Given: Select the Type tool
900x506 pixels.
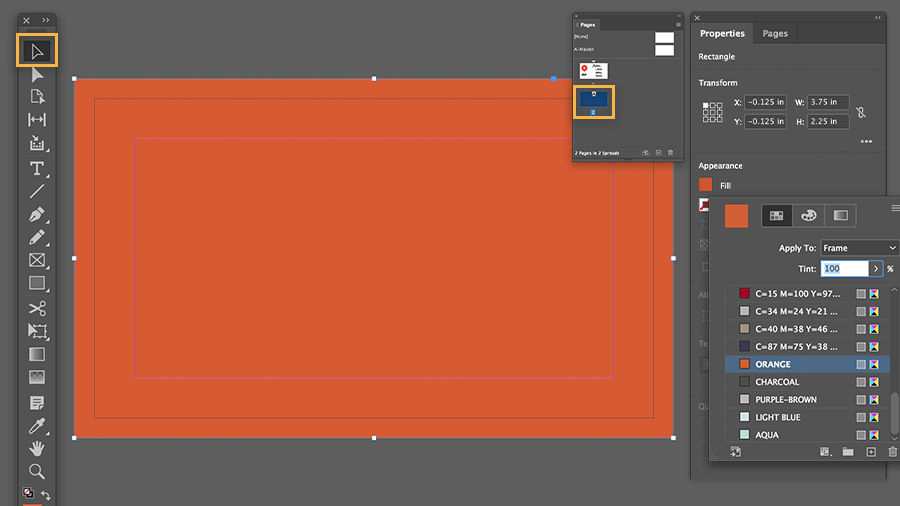Looking at the screenshot, I should click(37, 168).
